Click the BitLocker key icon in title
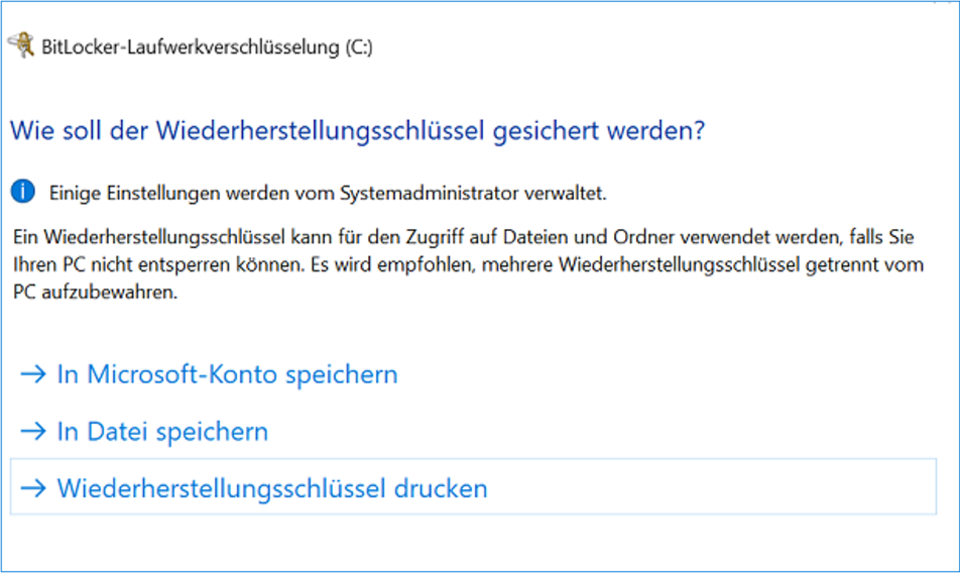 pyautogui.click(x=21, y=45)
